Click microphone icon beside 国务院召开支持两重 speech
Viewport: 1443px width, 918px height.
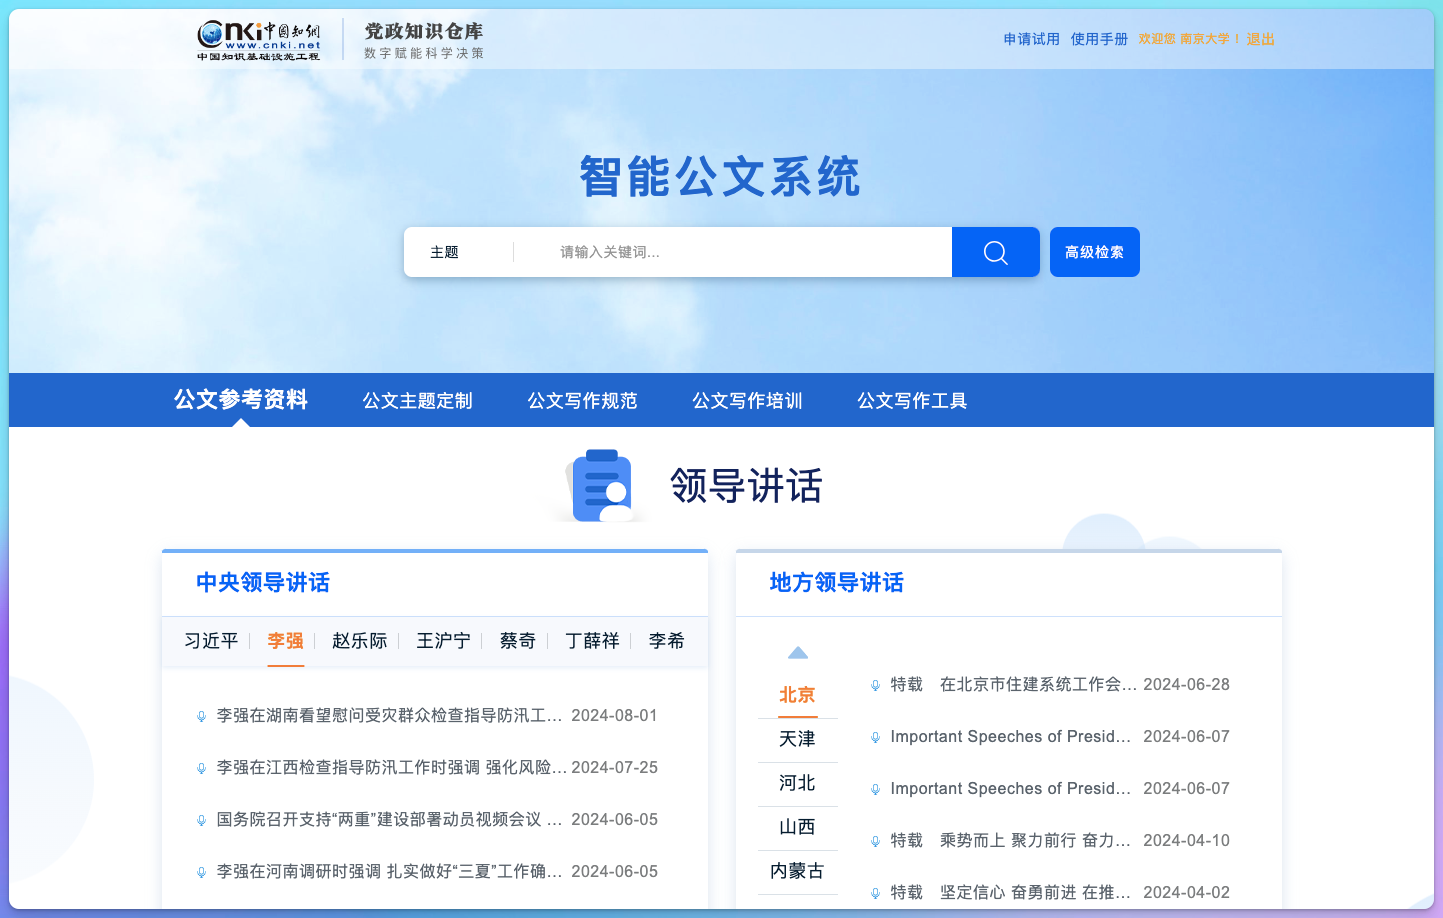[x=202, y=819]
